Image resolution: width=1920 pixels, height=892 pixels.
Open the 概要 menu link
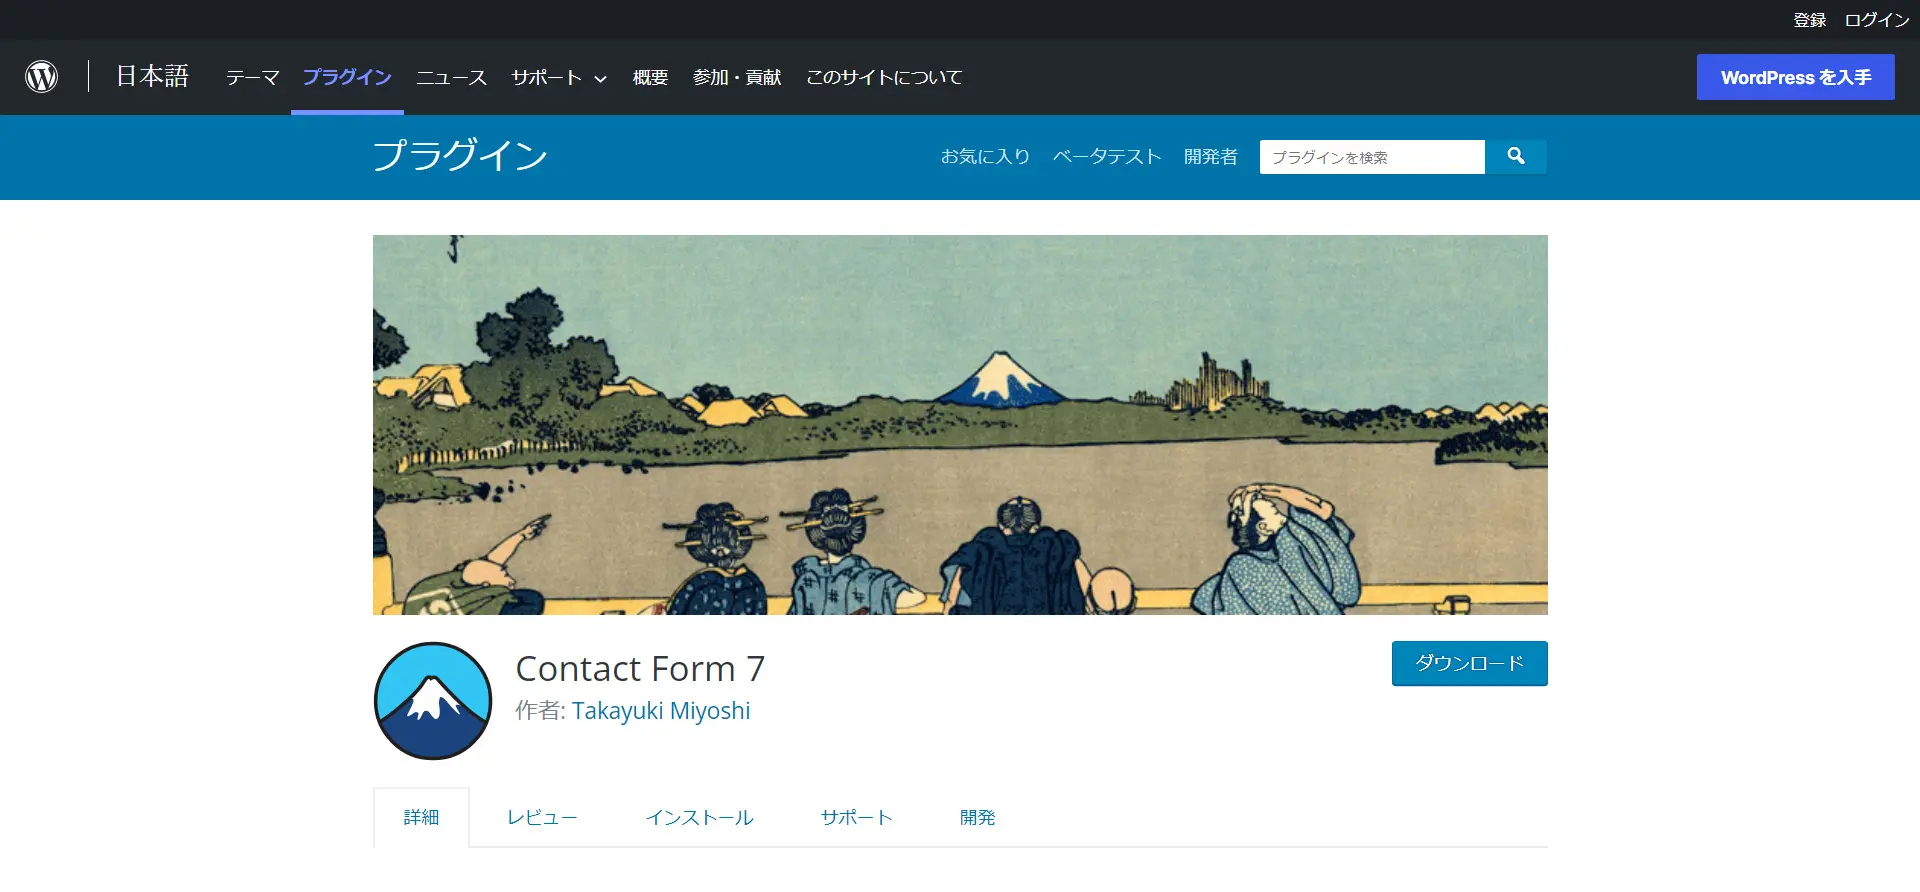[x=650, y=77]
